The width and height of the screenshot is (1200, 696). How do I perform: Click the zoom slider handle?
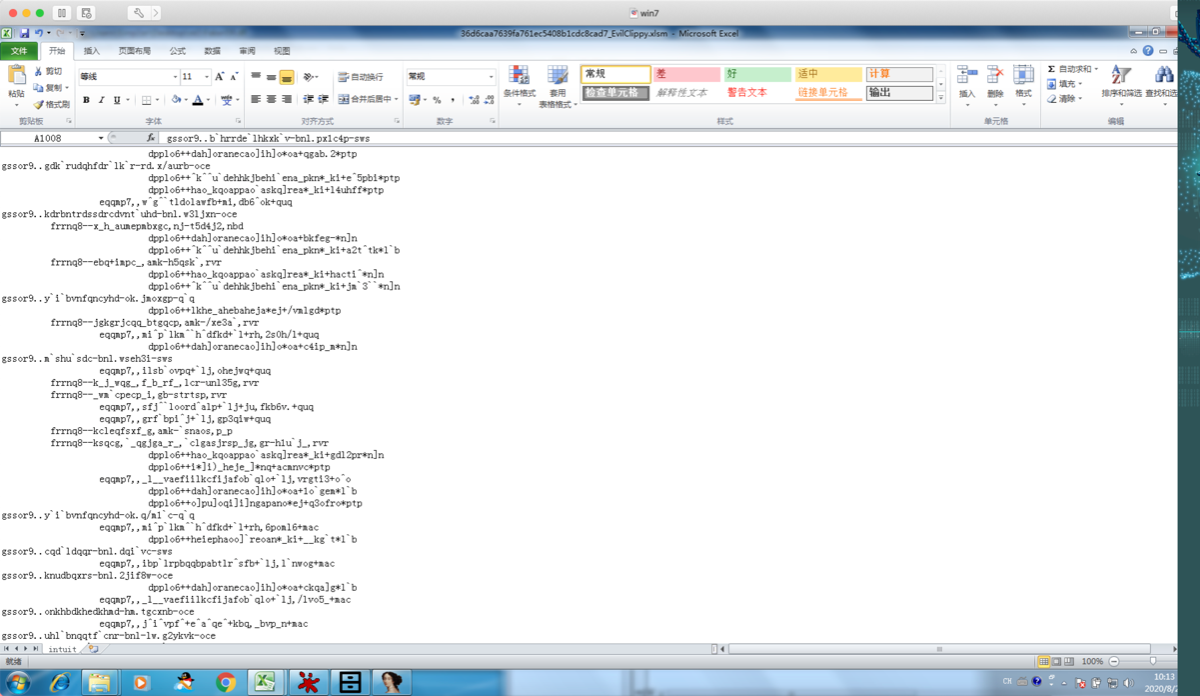(1153, 661)
